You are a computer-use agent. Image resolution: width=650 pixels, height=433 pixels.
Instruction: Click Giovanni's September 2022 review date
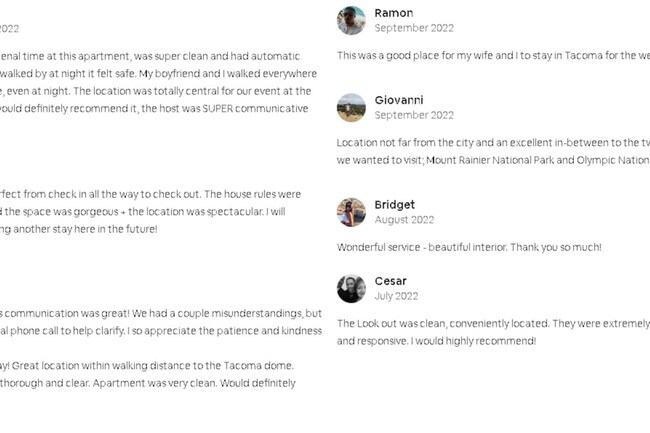pos(414,115)
